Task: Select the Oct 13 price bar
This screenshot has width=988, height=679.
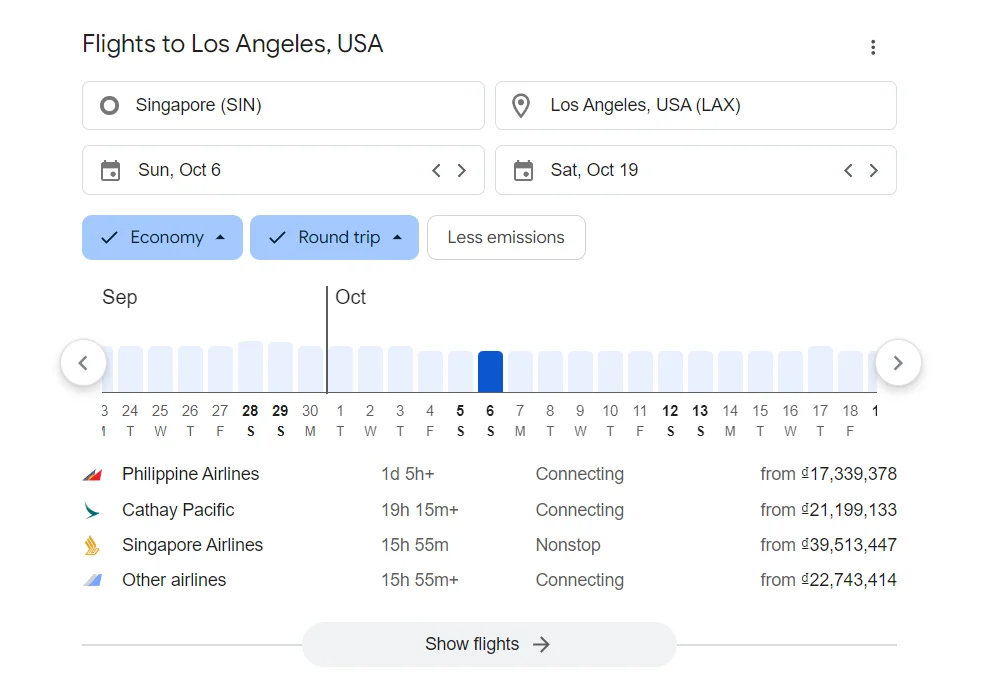Action: click(x=700, y=372)
